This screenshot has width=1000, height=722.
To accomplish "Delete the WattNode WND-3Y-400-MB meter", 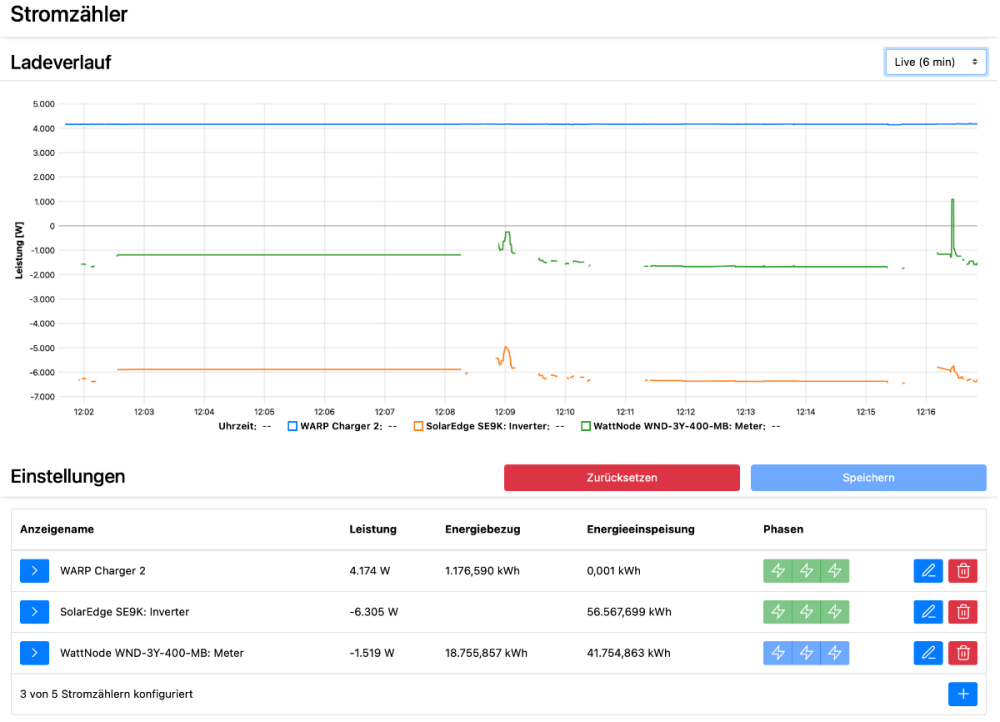I will (x=963, y=653).
